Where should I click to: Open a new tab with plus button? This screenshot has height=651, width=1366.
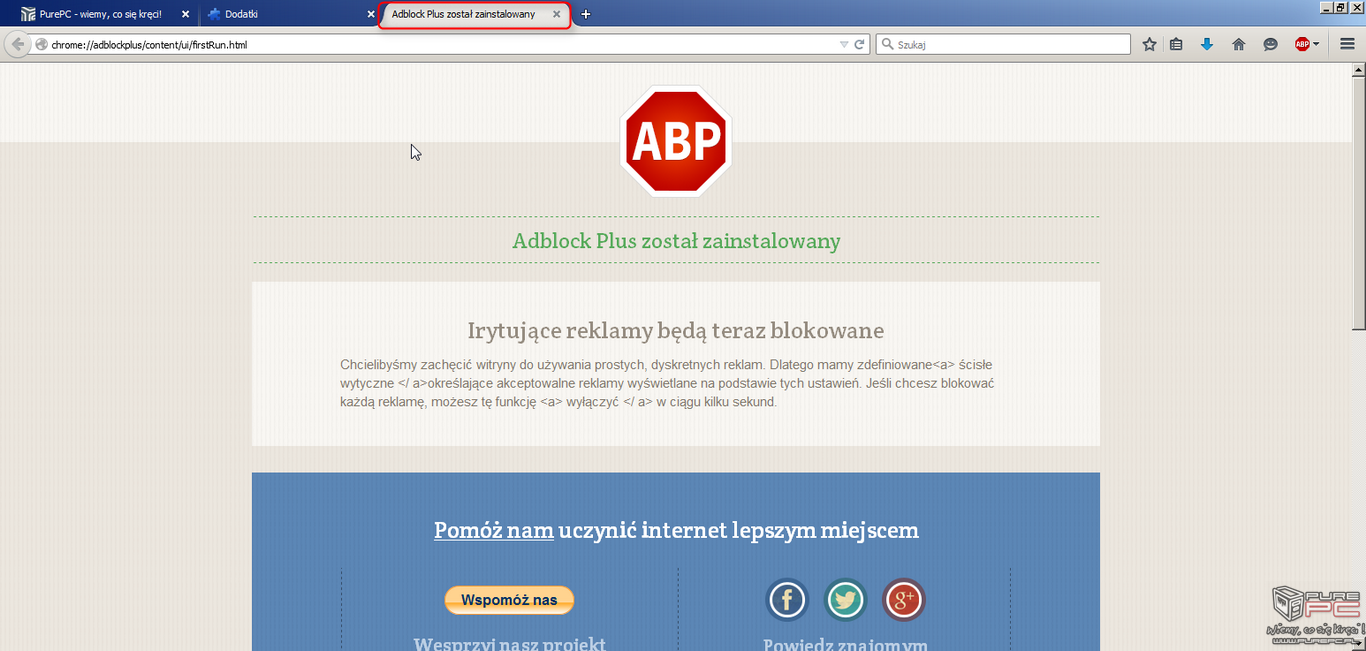[x=586, y=14]
